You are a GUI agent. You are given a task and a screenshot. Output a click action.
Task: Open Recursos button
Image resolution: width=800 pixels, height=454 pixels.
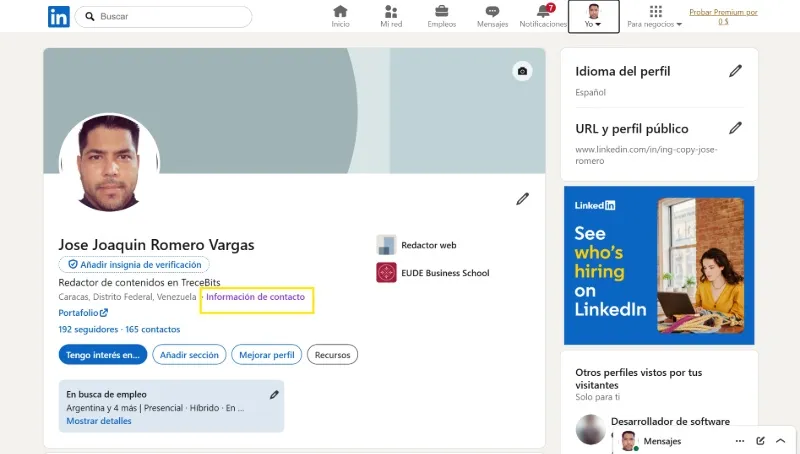(332, 355)
